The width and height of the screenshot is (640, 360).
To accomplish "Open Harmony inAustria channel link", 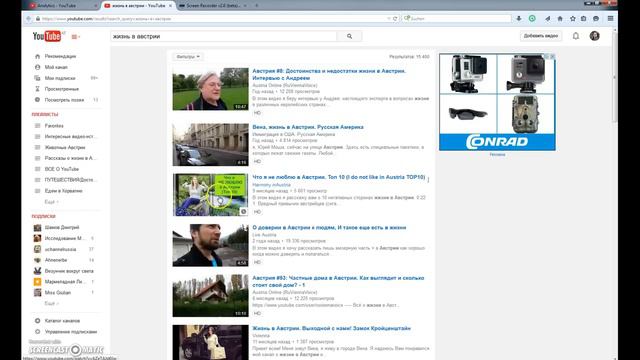I will (271, 185).
